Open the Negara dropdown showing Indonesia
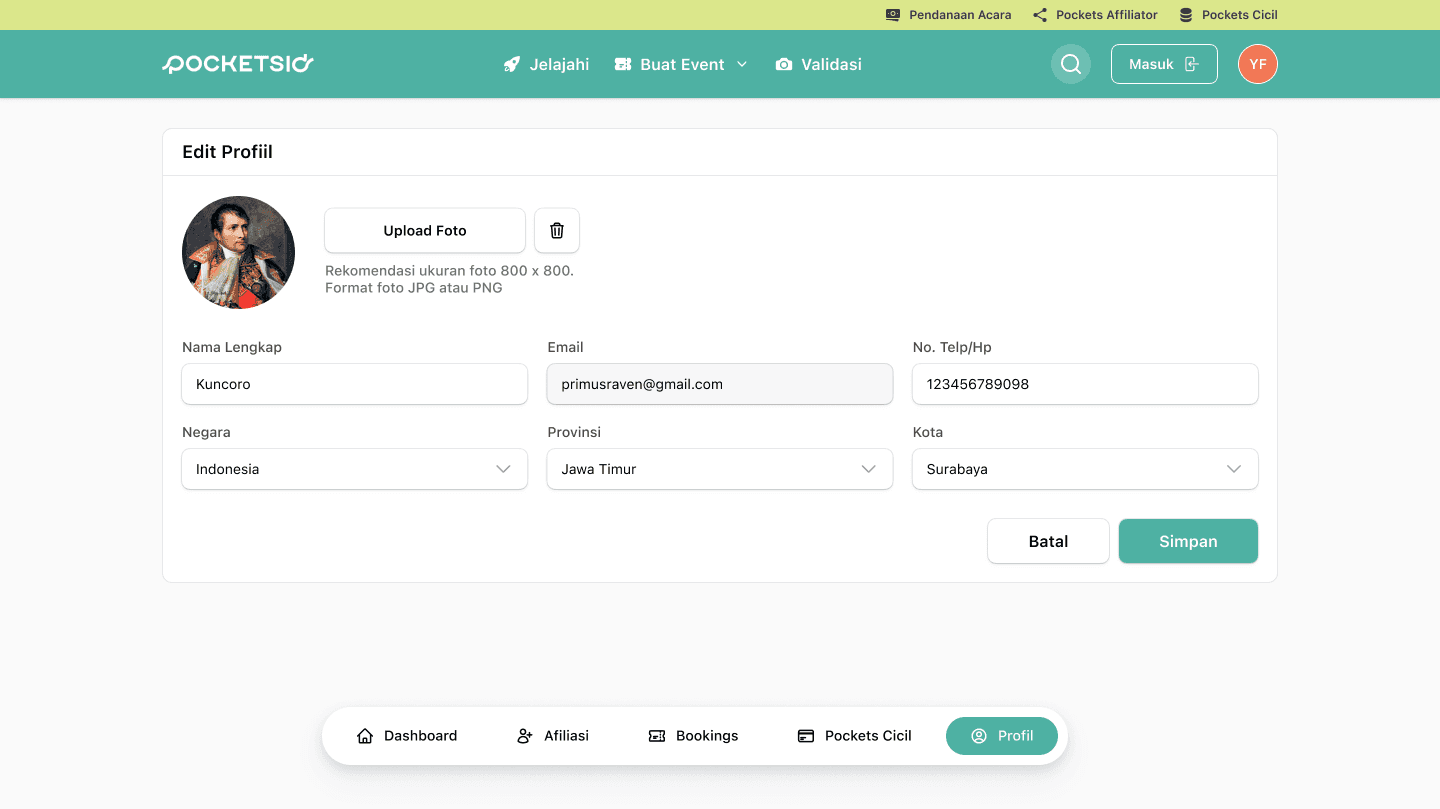Viewport: 1440px width, 809px height. pos(354,469)
